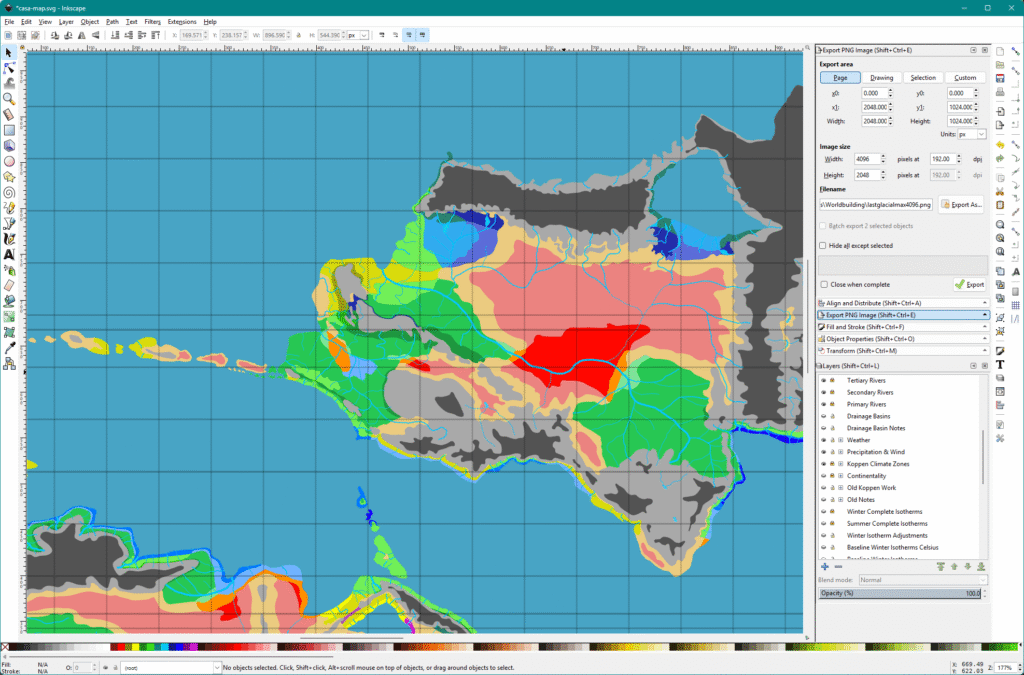
Task: Expand the Weather layer group
Action: pyautogui.click(x=840, y=440)
